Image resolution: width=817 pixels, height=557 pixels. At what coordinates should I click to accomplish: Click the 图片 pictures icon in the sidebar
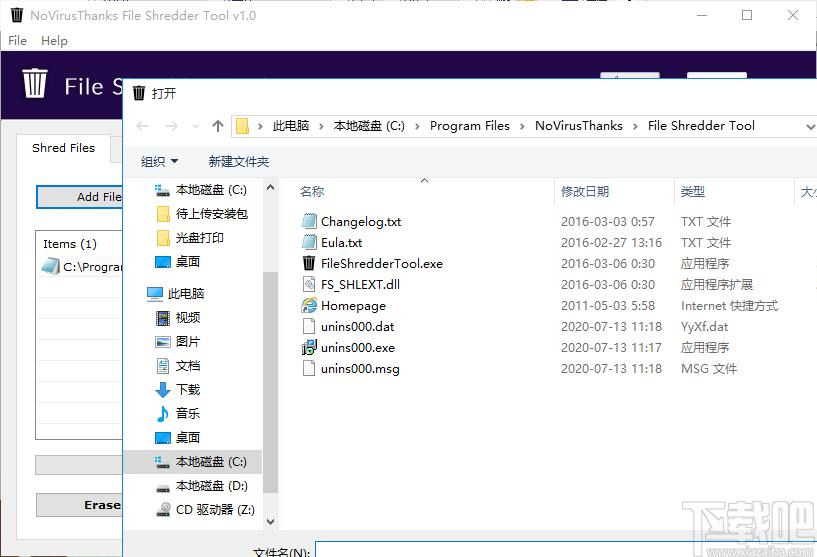(x=163, y=342)
